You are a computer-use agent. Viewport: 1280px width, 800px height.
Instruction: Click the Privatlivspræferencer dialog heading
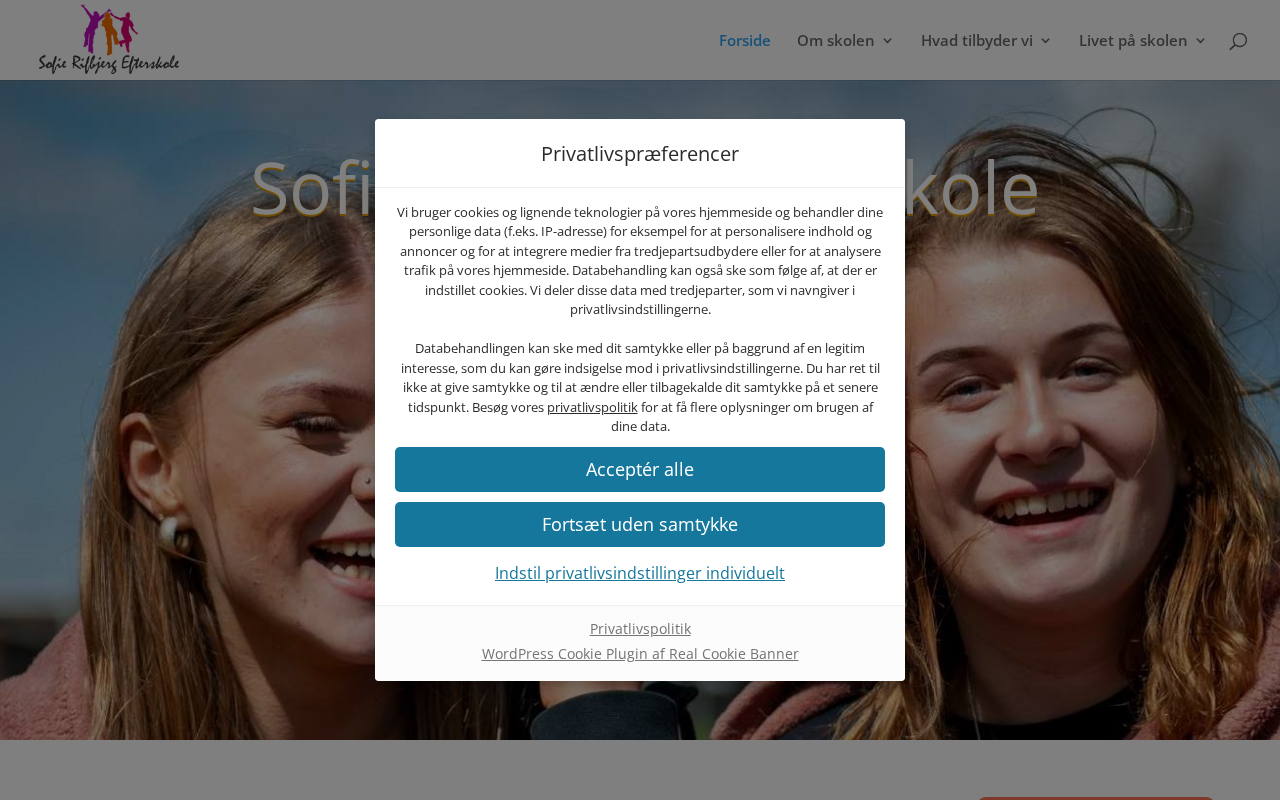click(640, 154)
